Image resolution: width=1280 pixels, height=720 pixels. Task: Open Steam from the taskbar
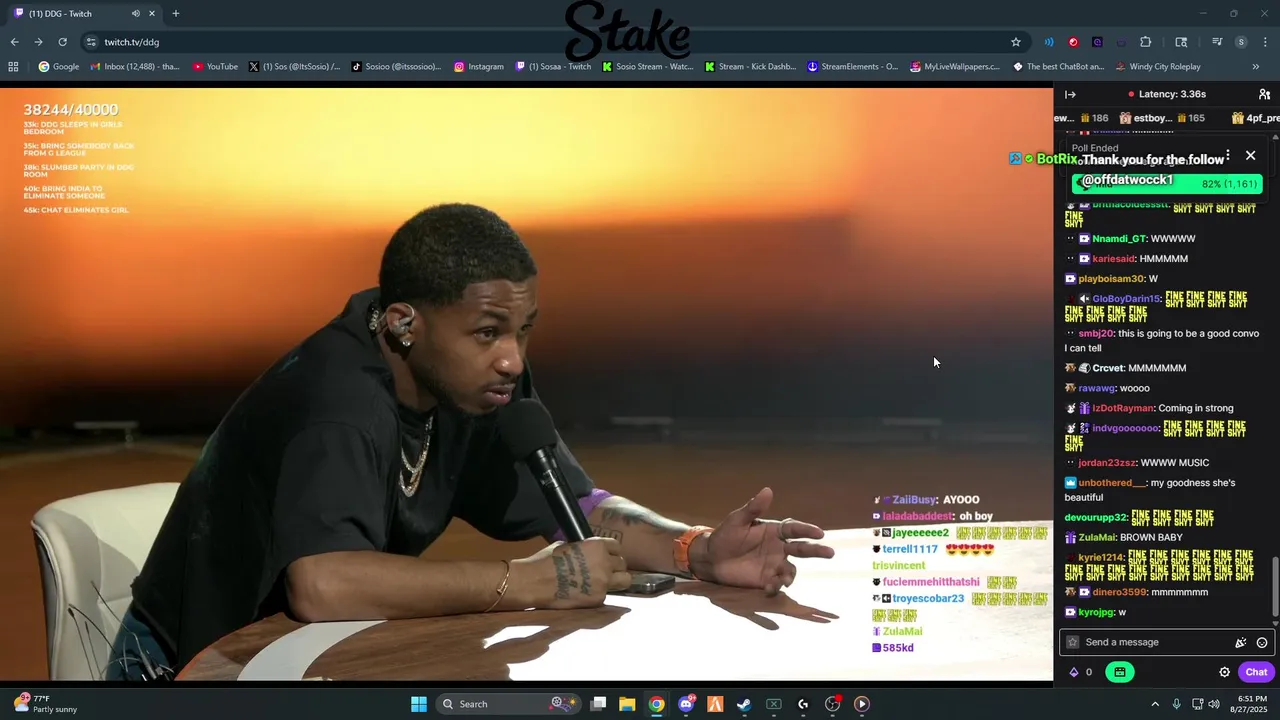pyautogui.click(x=744, y=704)
